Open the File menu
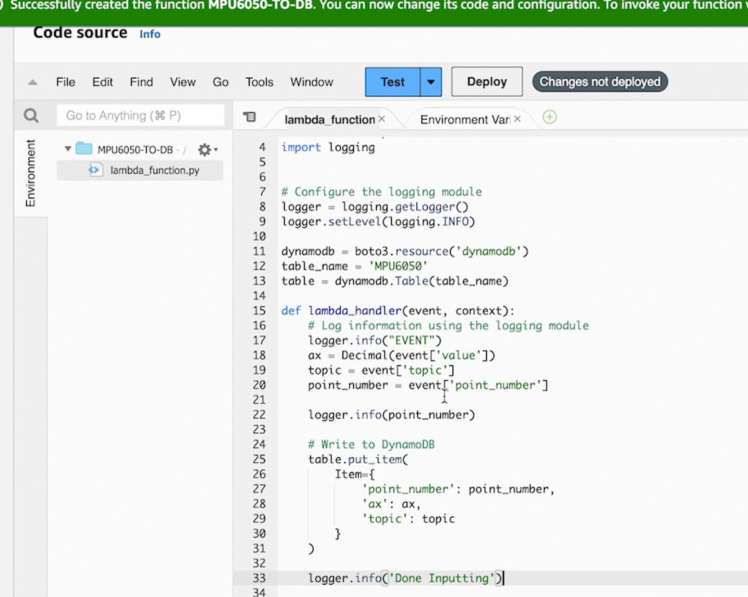 (x=65, y=82)
